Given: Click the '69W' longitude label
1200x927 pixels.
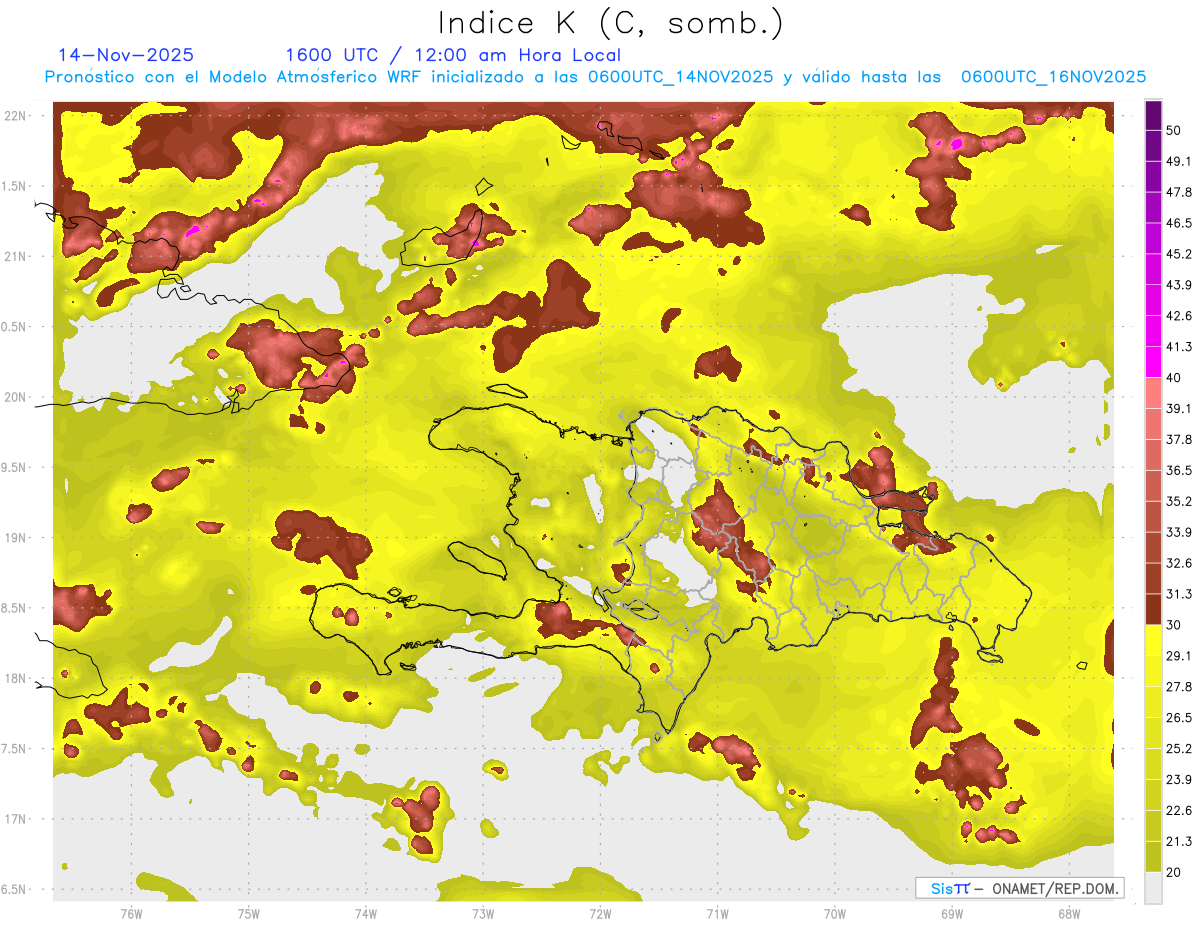Looking at the screenshot, I should (952, 914).
